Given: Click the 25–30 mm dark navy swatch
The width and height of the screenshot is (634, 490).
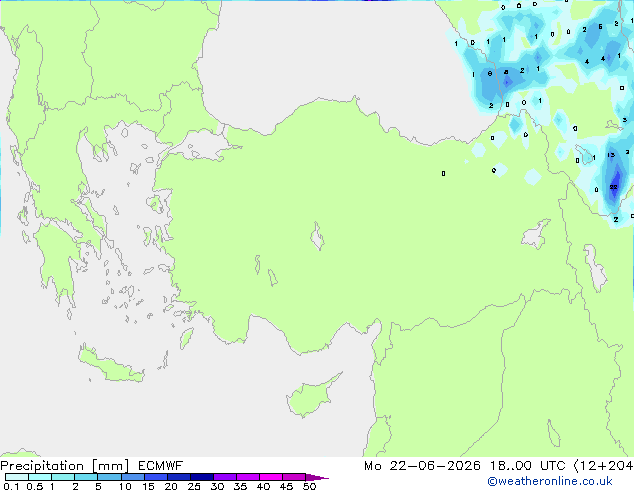Looking at the screenshot, I should point(201,477).
